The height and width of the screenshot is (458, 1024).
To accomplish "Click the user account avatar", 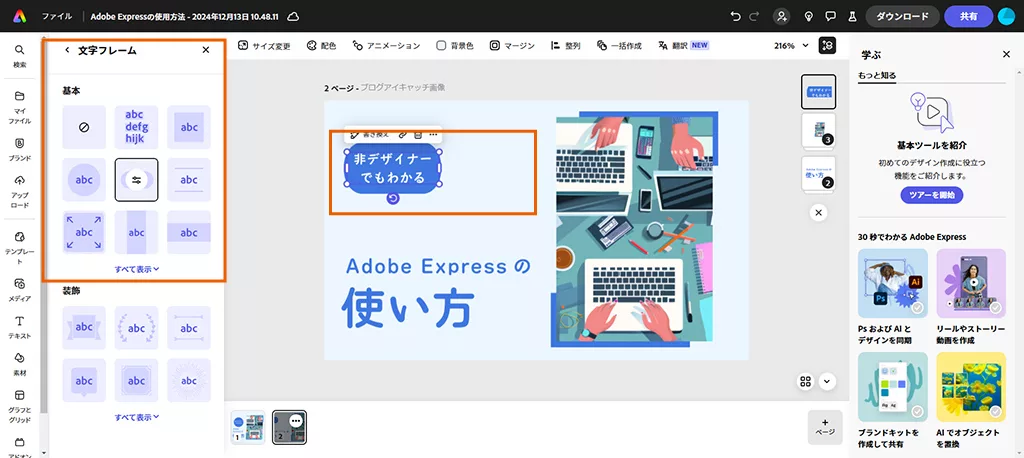I will [1006, 16].
